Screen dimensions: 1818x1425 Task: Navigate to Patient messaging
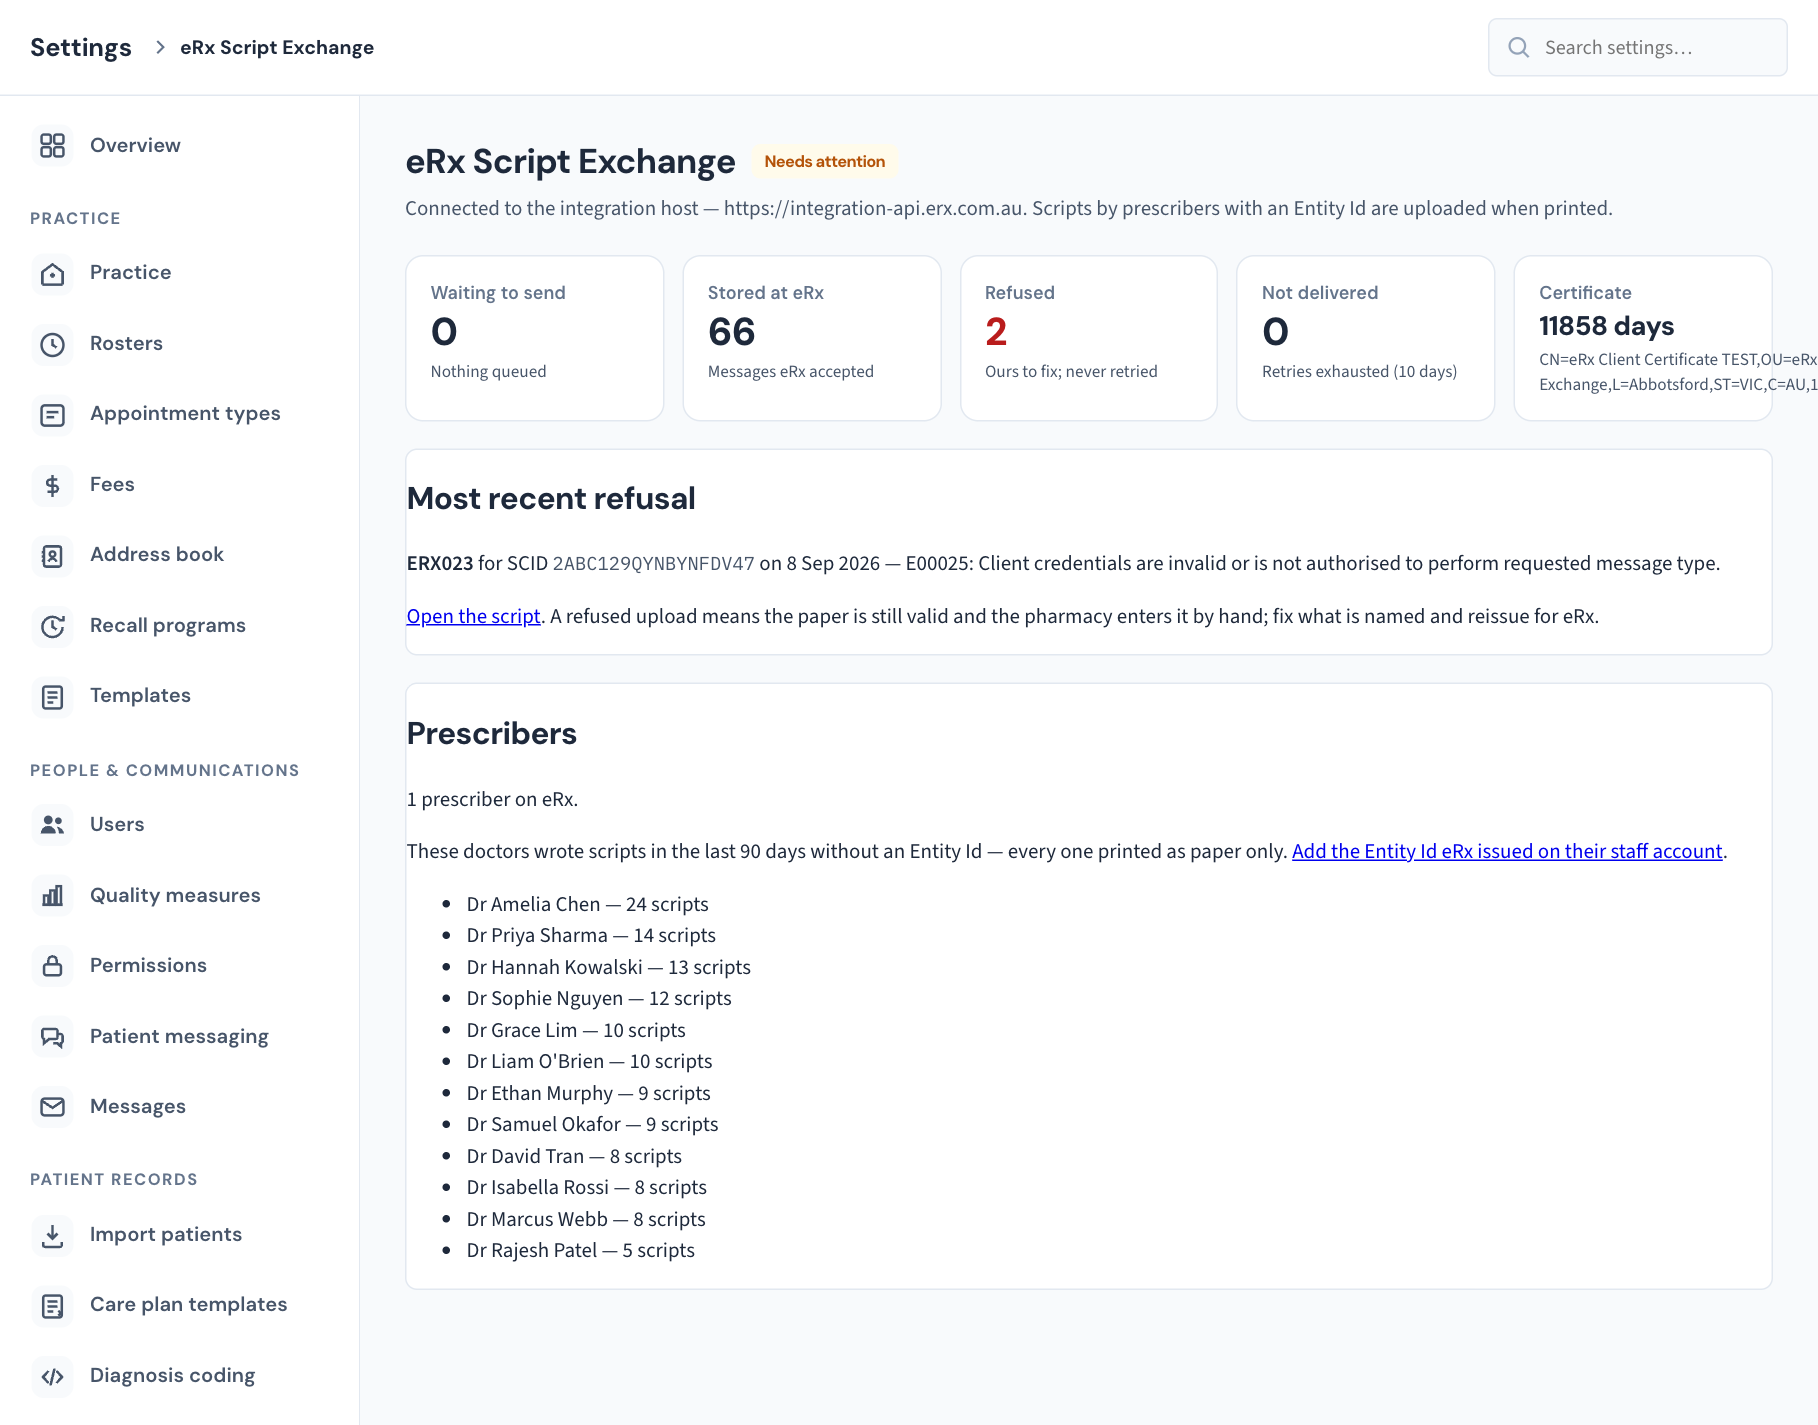[180, 1037]
